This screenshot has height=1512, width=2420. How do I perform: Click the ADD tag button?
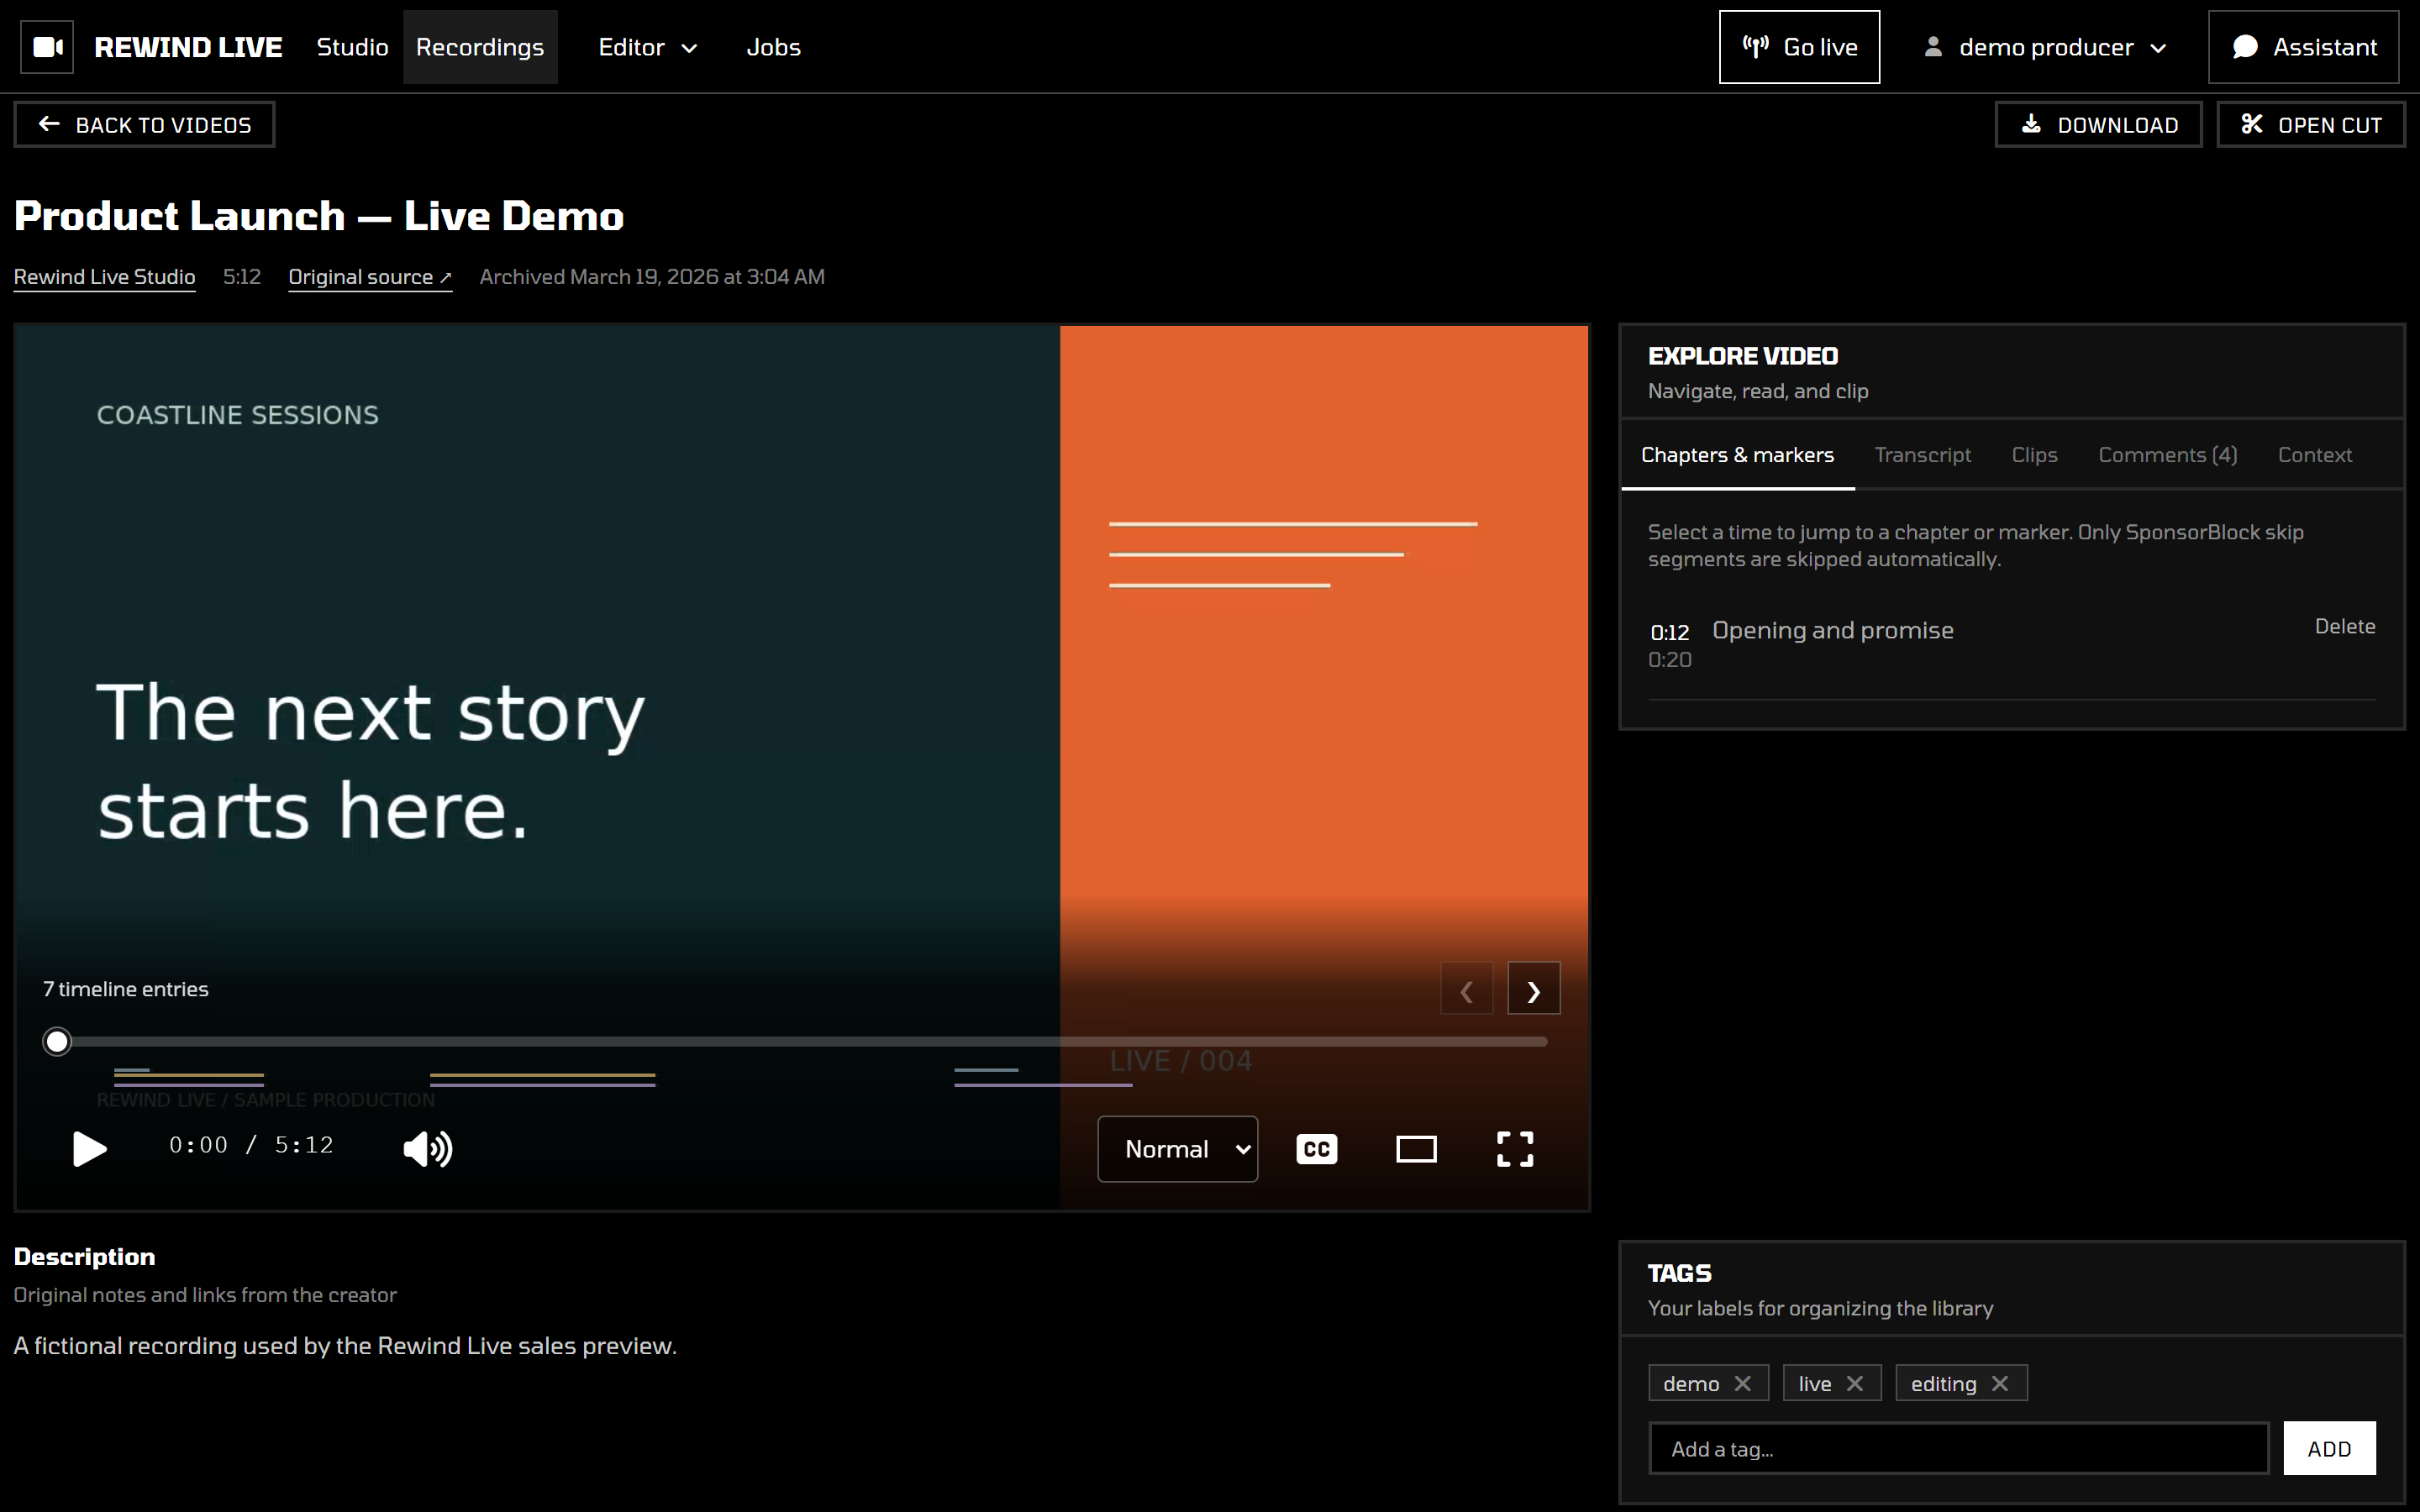(x=2329, y=1448)
